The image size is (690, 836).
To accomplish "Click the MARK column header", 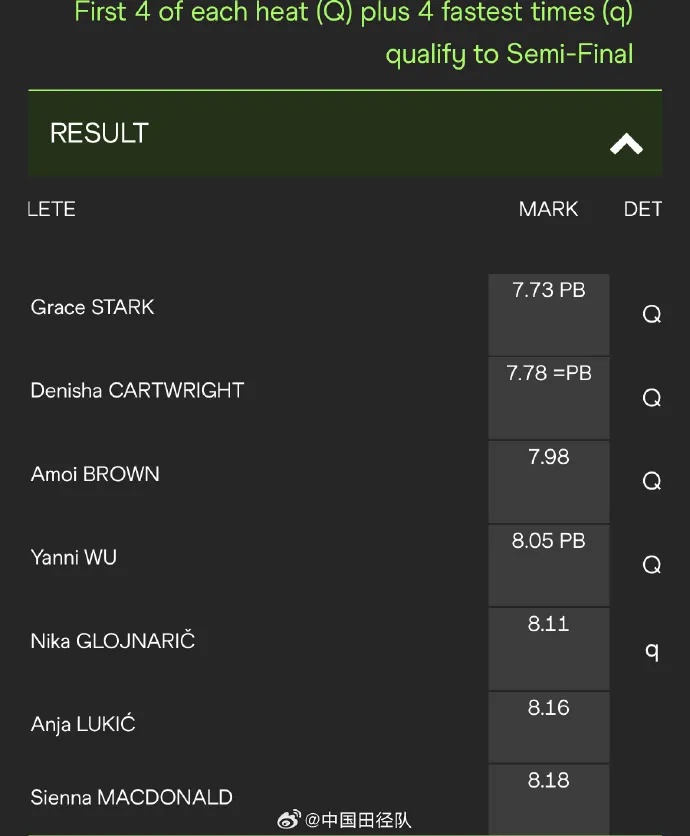I will [548, 209].
